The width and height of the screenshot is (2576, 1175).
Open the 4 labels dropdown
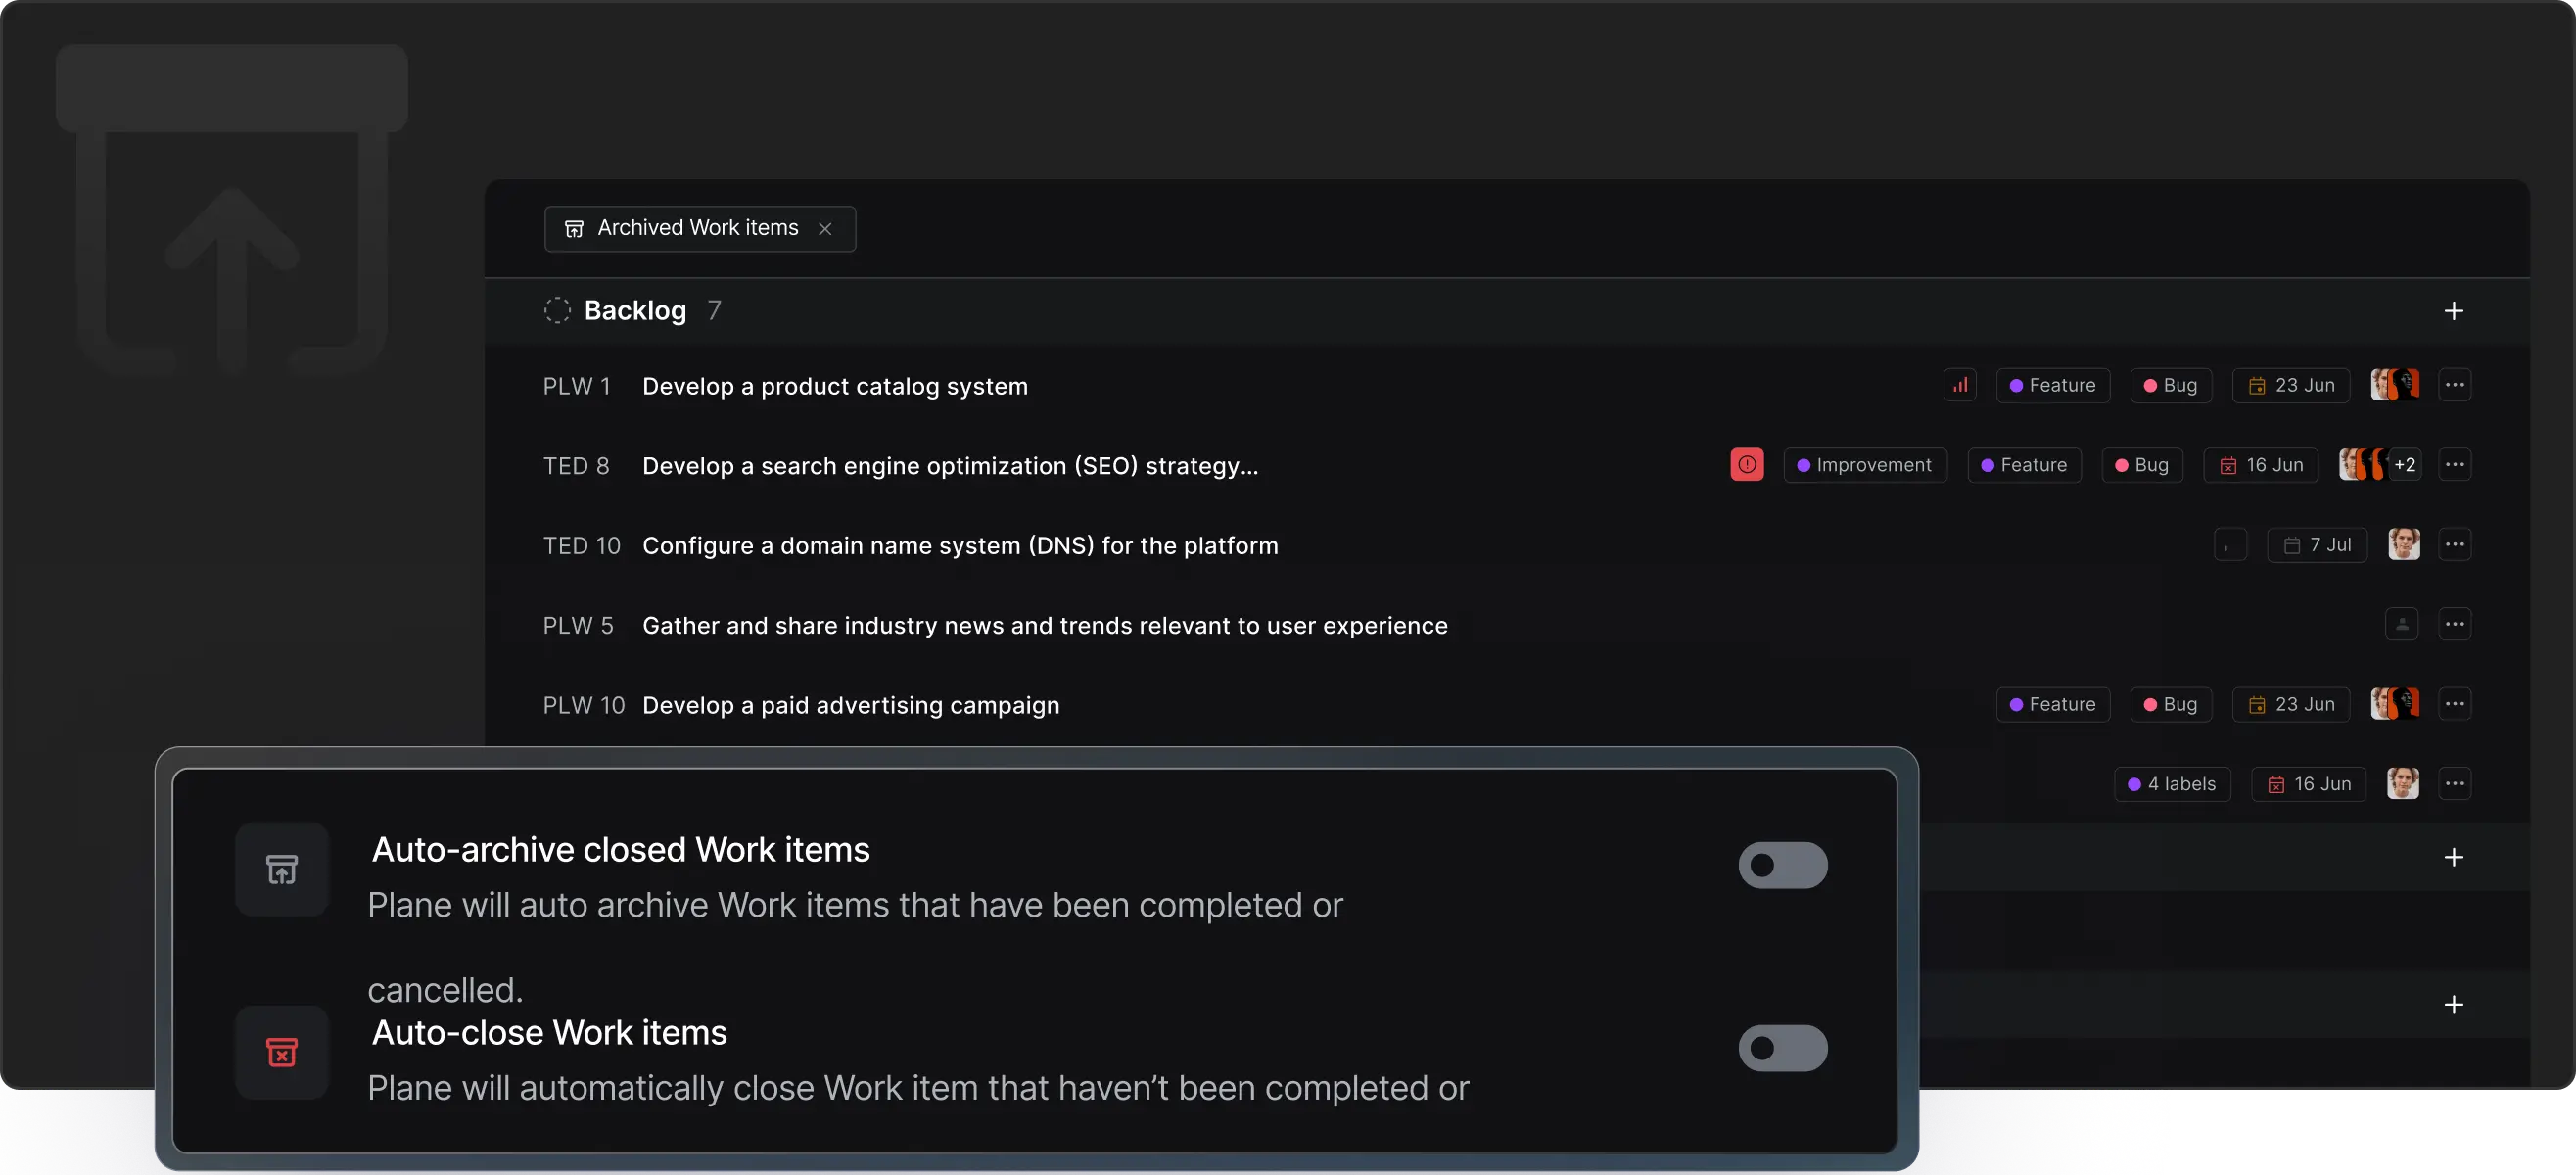[x=2171, y=784]
